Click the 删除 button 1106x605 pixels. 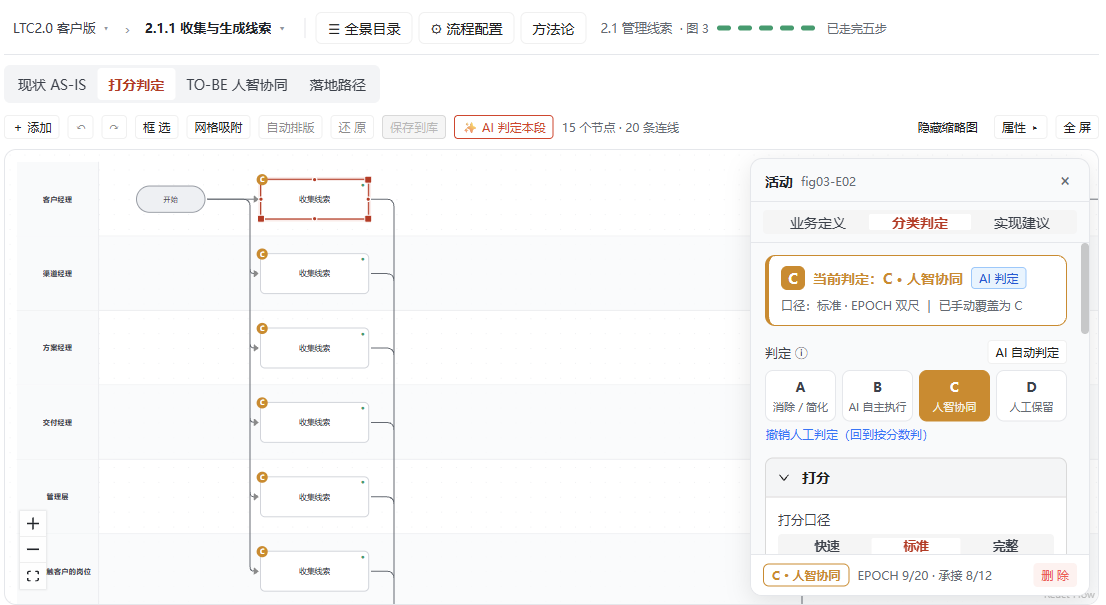tap(1055, 575)
